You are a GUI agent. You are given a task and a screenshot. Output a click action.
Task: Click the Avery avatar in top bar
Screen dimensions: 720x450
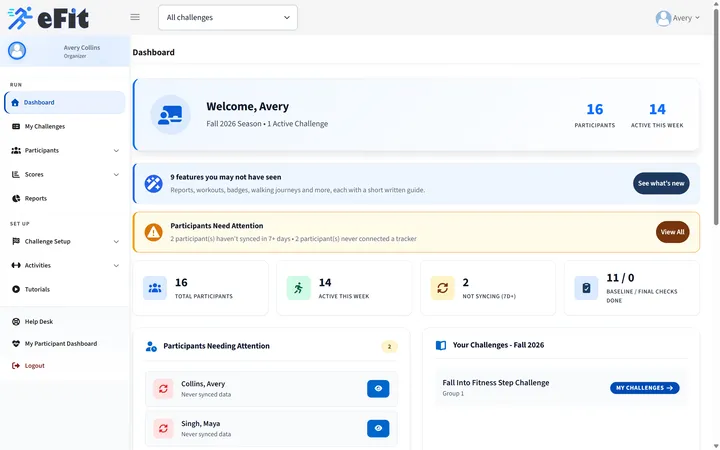[663, 18]
